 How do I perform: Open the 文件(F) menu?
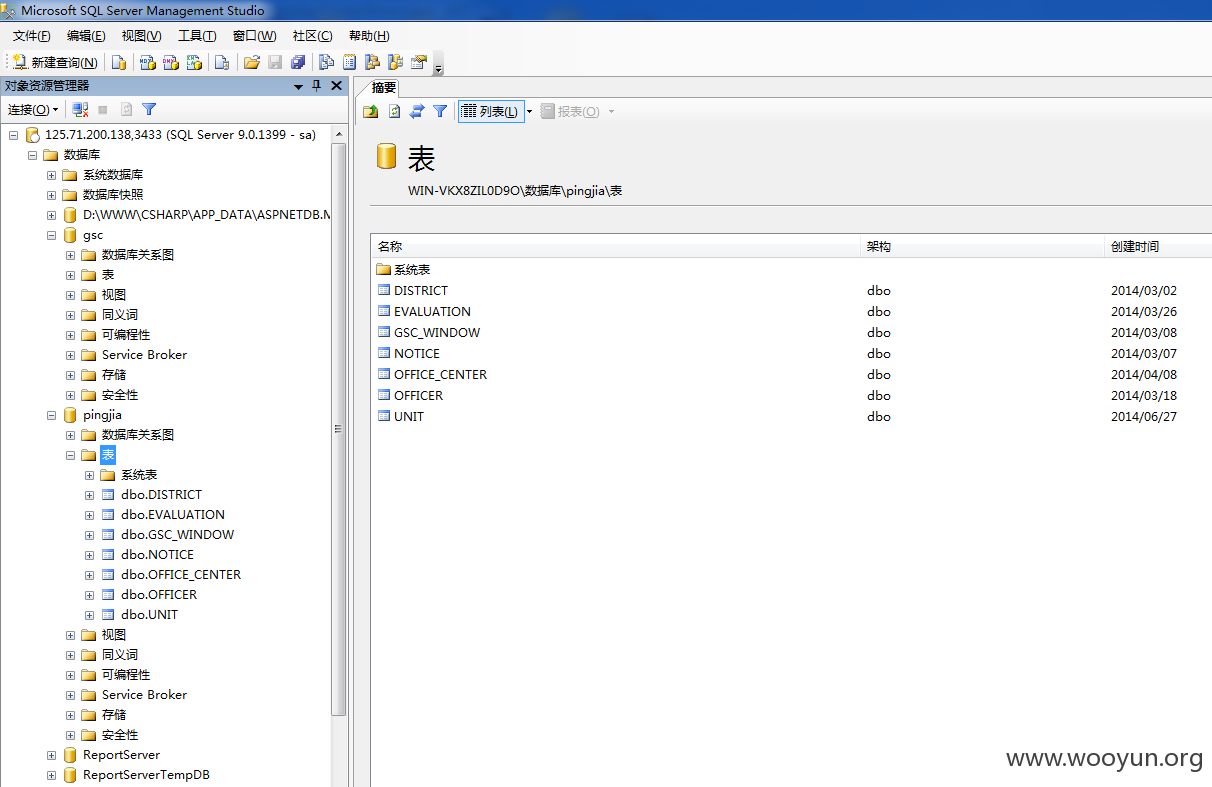32,36
